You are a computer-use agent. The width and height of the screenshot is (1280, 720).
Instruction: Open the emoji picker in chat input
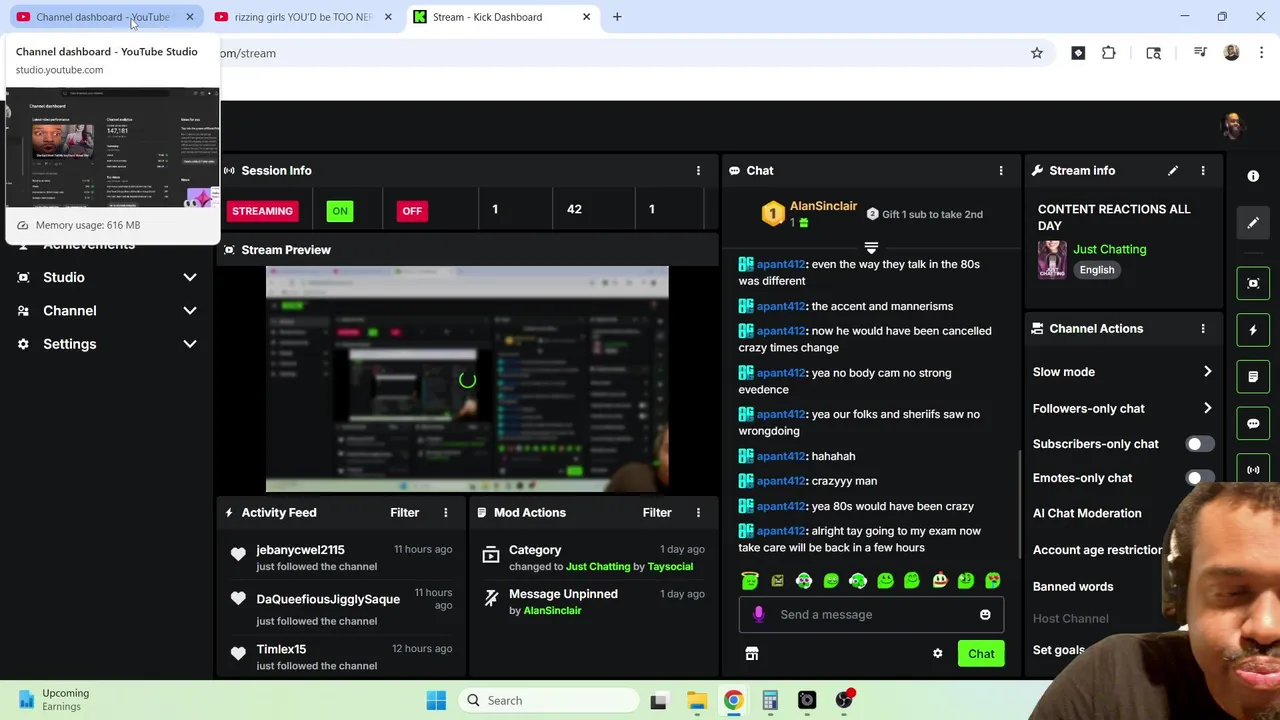(x=985, y=615)
